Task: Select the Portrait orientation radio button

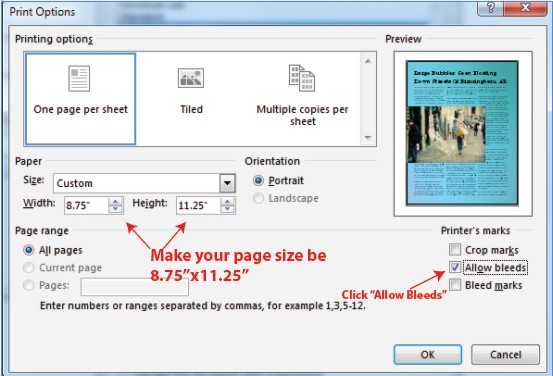Action: coord(258,181)
